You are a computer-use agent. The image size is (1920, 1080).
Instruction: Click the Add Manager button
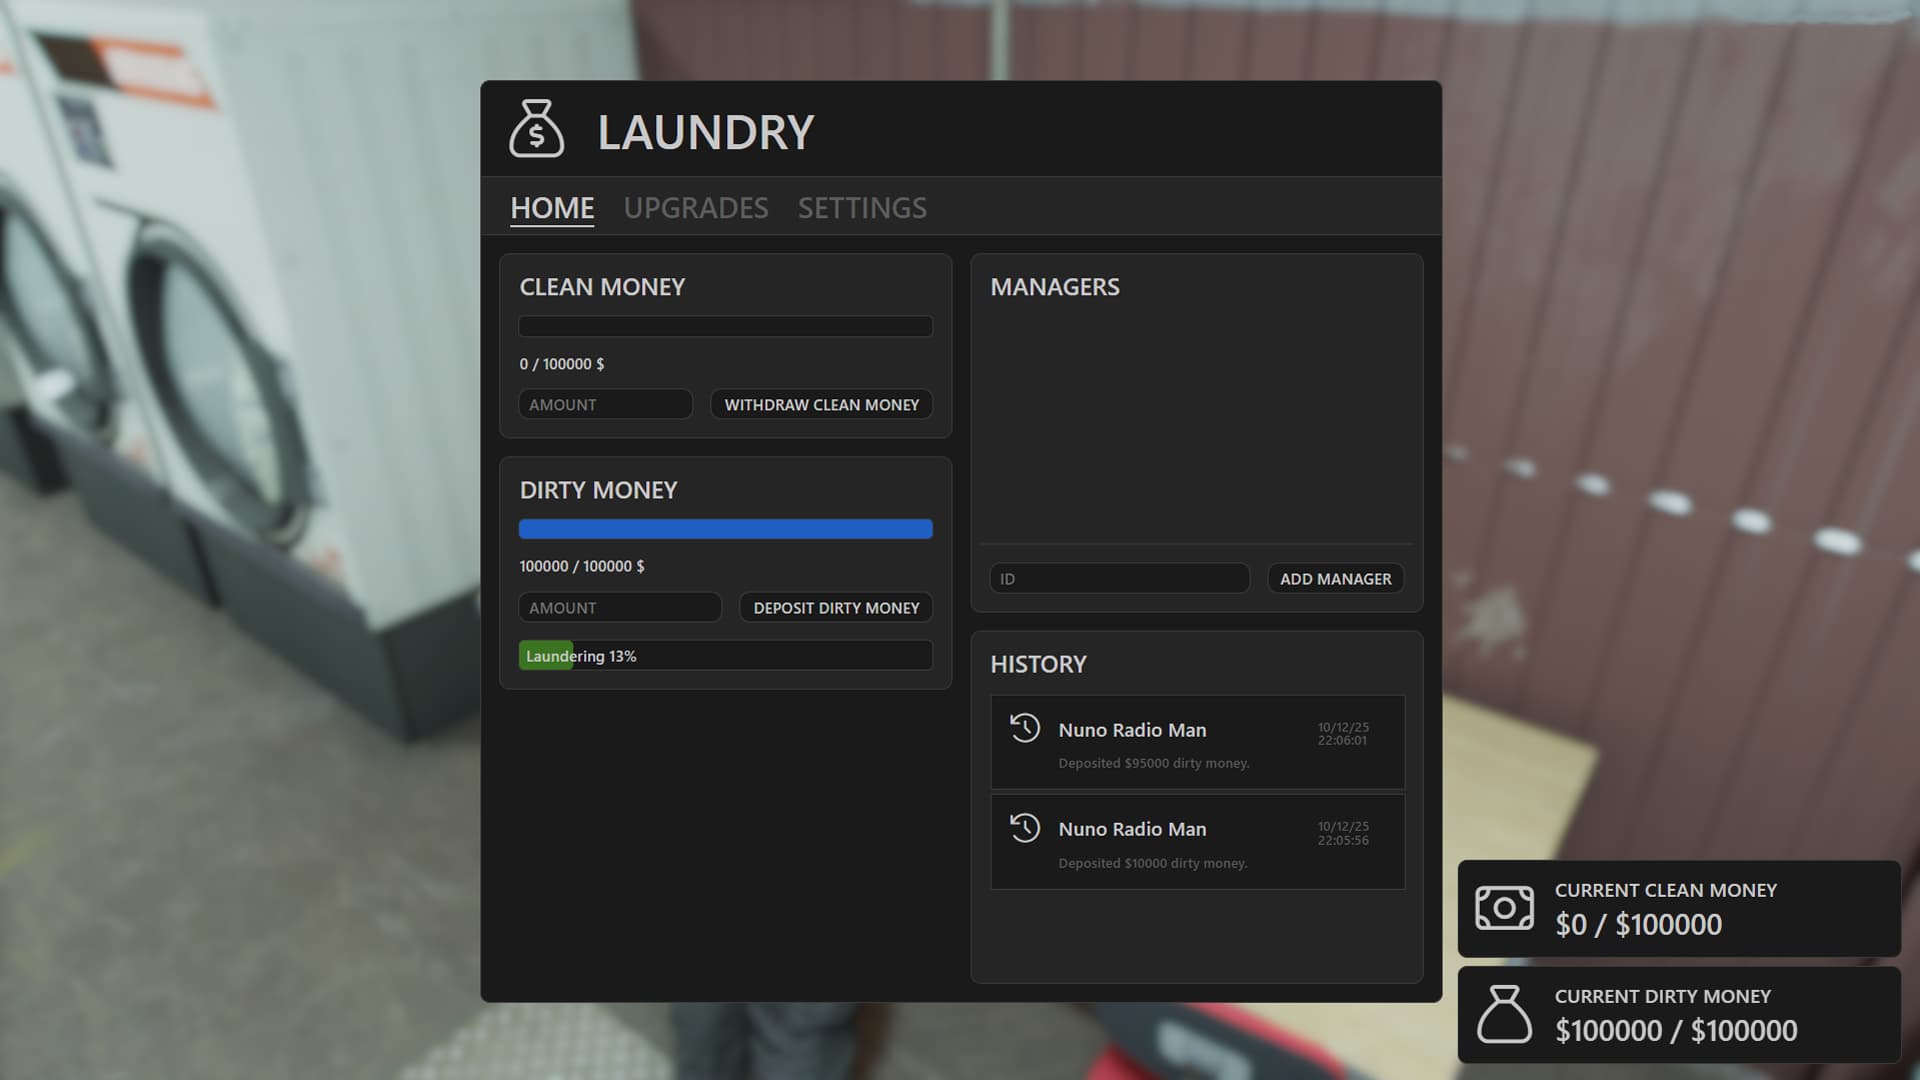pos(1335,579)
